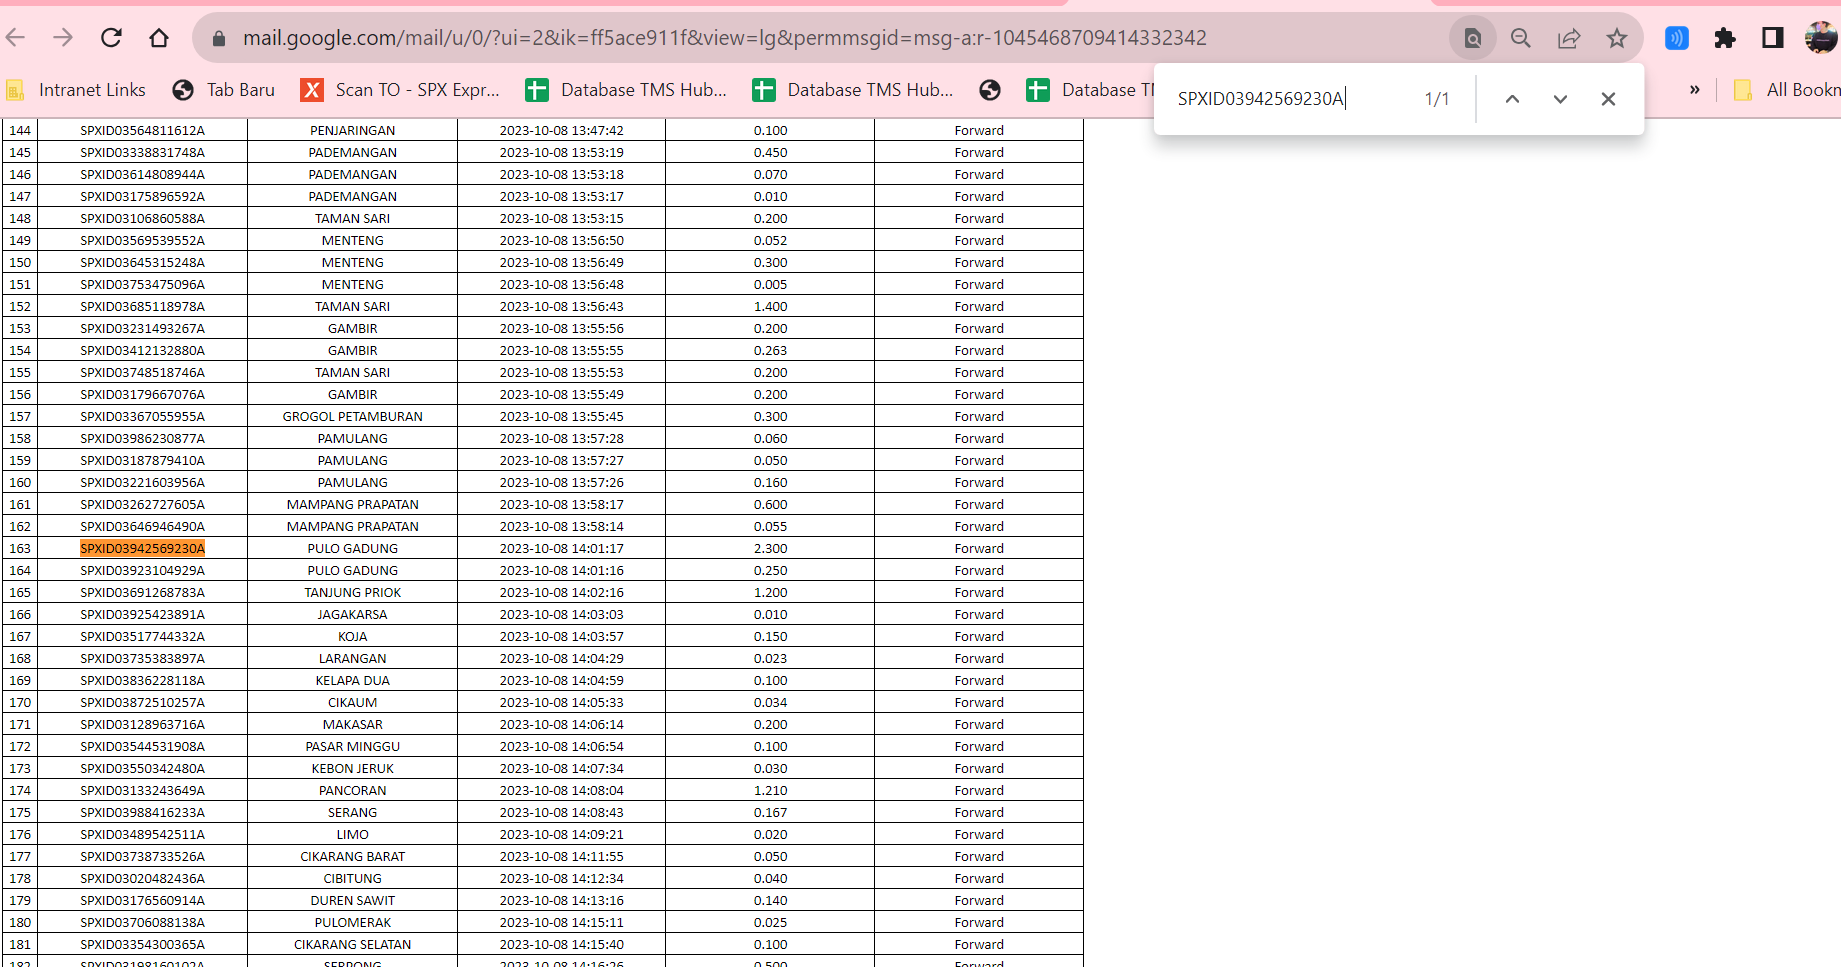
Task: Click row number 170
Action: pos(20,702)
